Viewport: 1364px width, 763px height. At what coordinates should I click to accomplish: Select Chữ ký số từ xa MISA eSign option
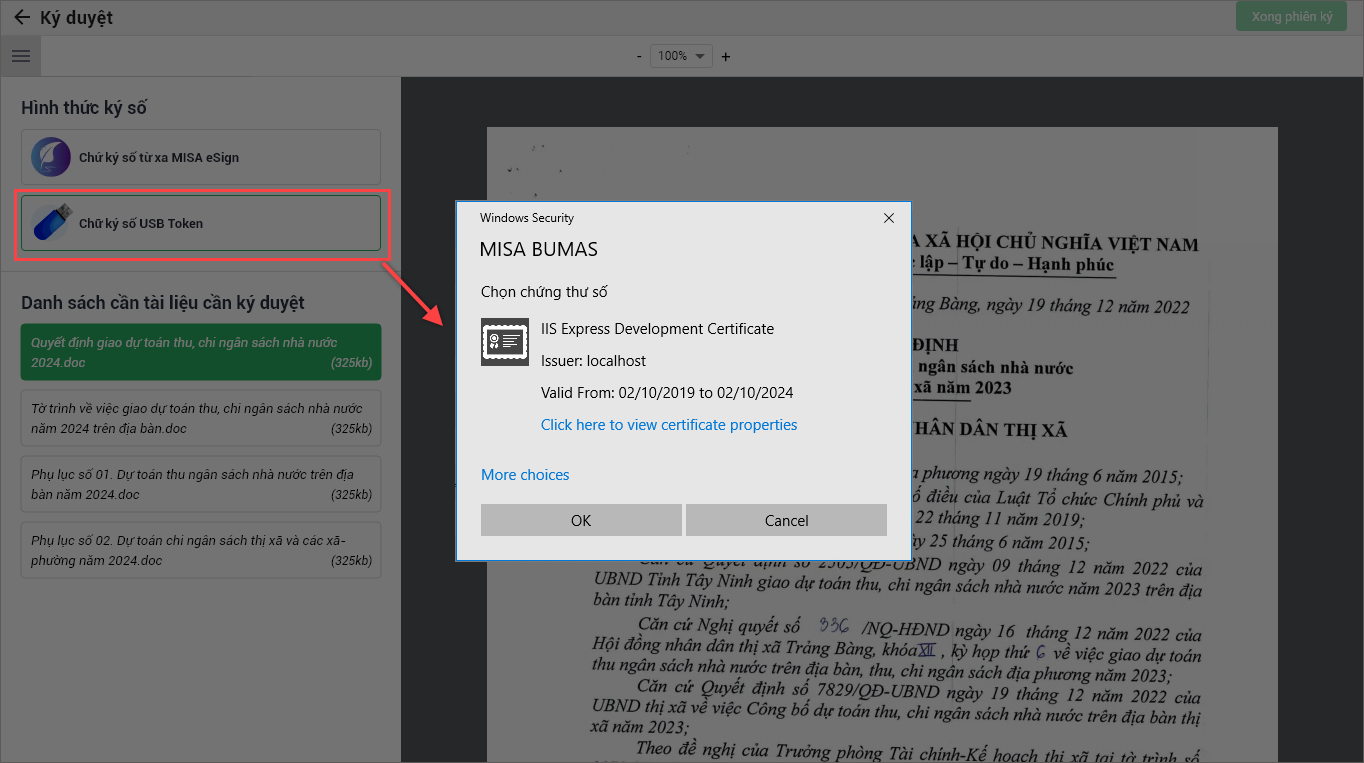point(201,157)
